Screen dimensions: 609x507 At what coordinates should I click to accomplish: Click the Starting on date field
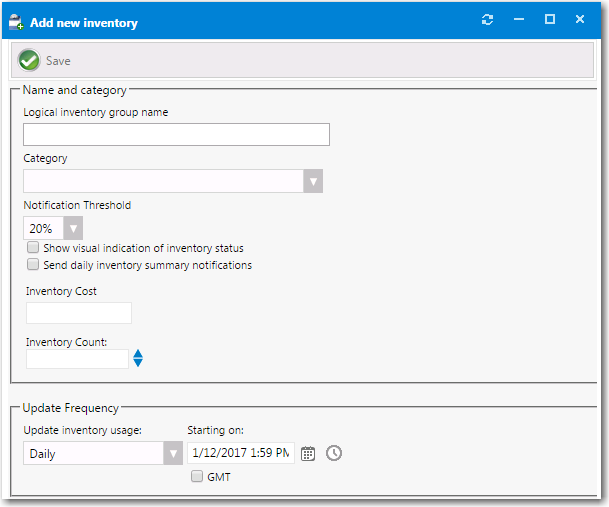[x=240, y=454]
